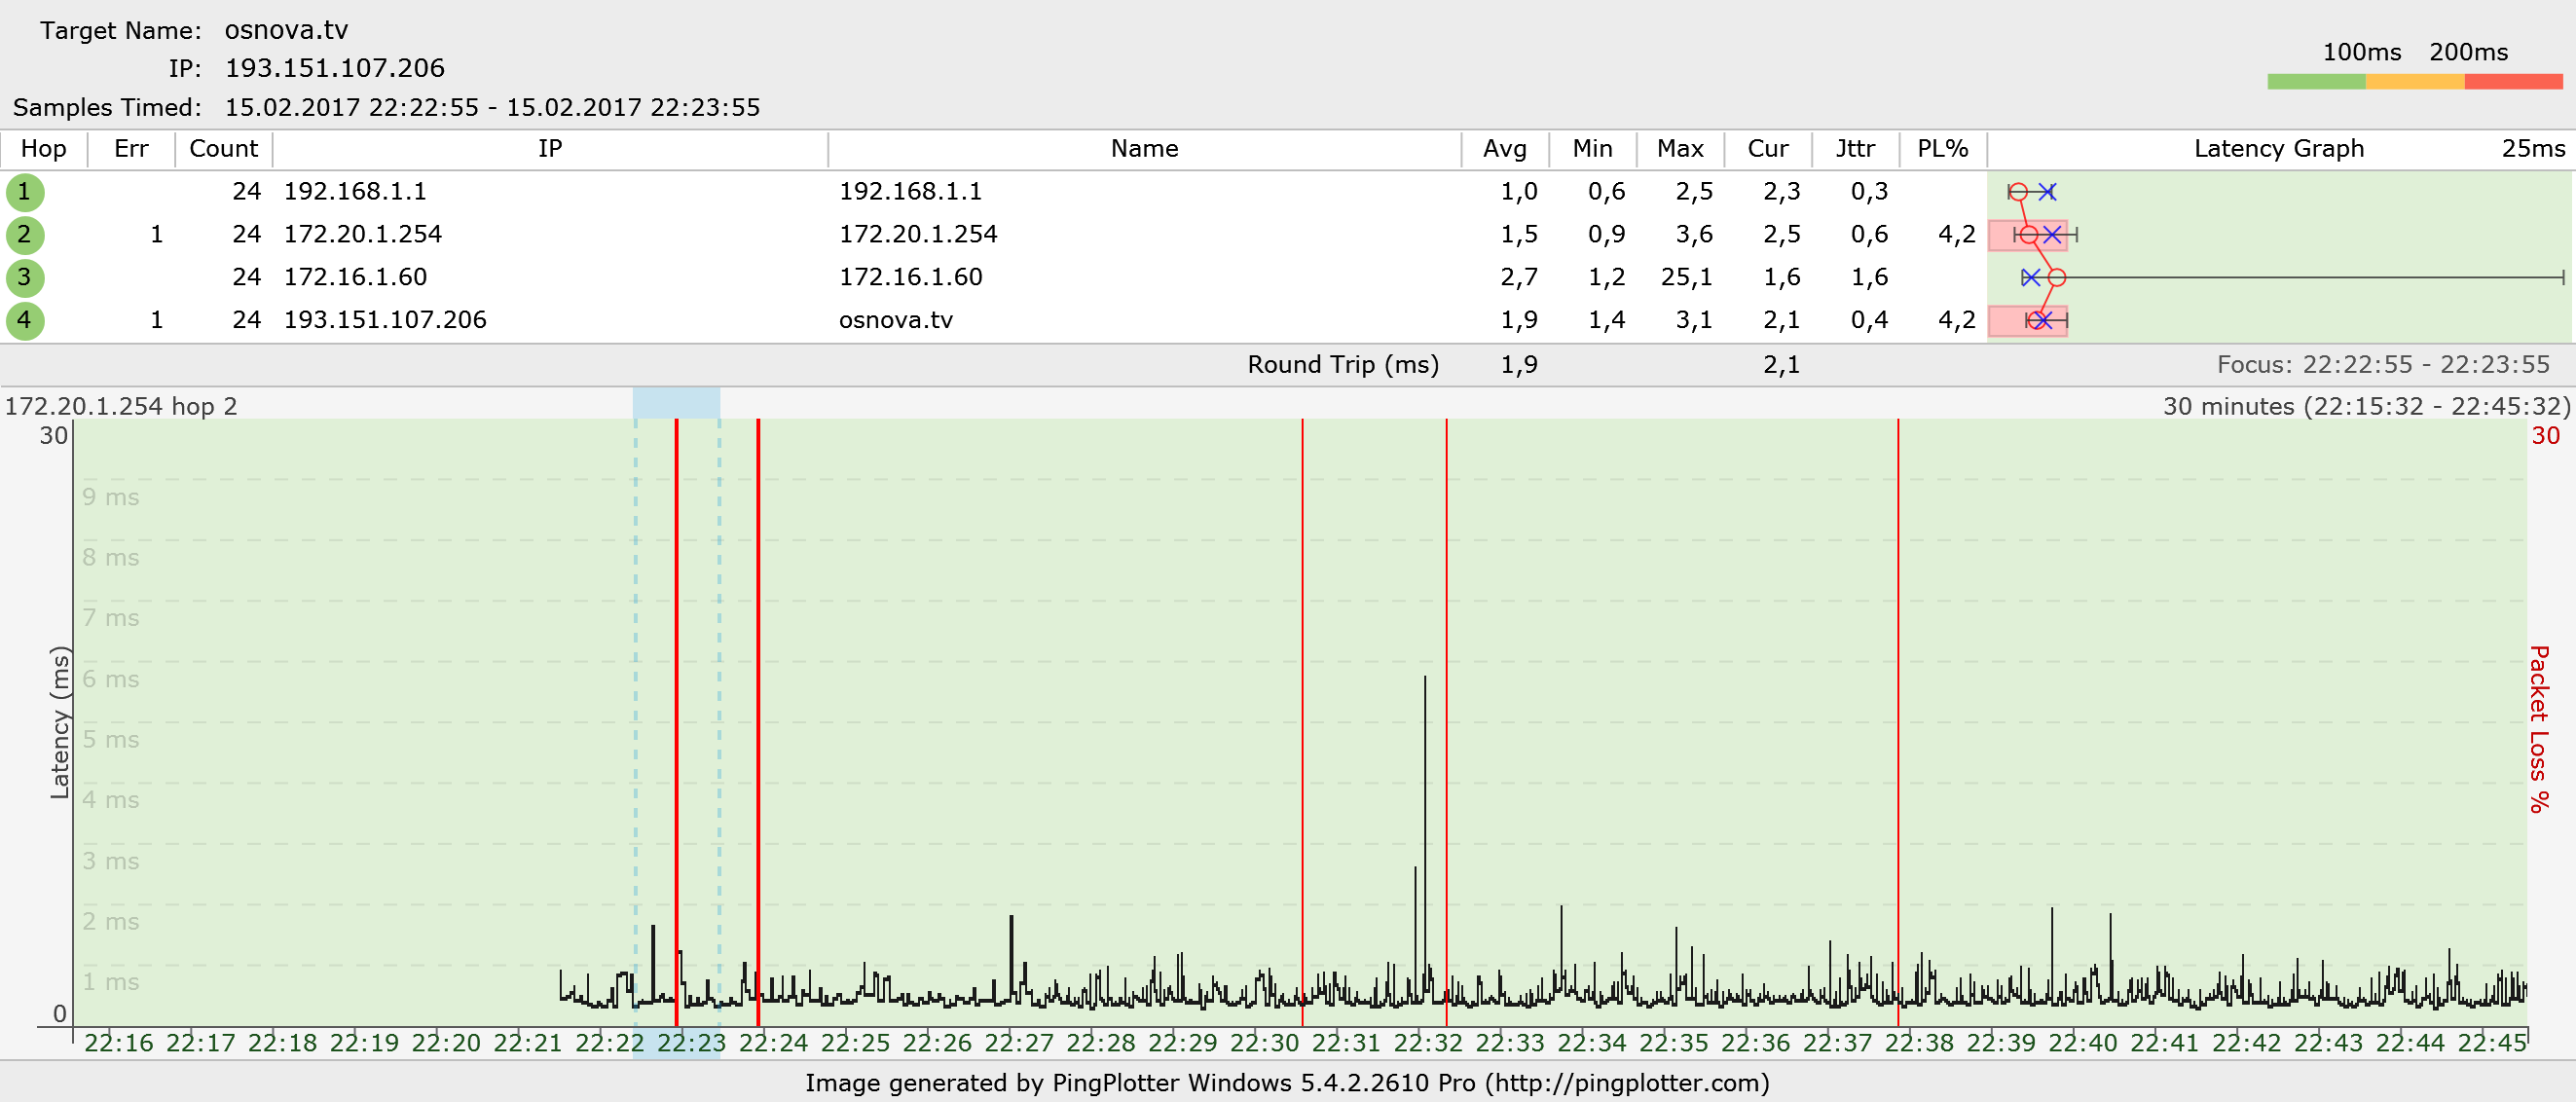The height and width of the screenshot is (1102, 2576).
Task: Click the Latency Graph column header
Action: coord(2278,149)
